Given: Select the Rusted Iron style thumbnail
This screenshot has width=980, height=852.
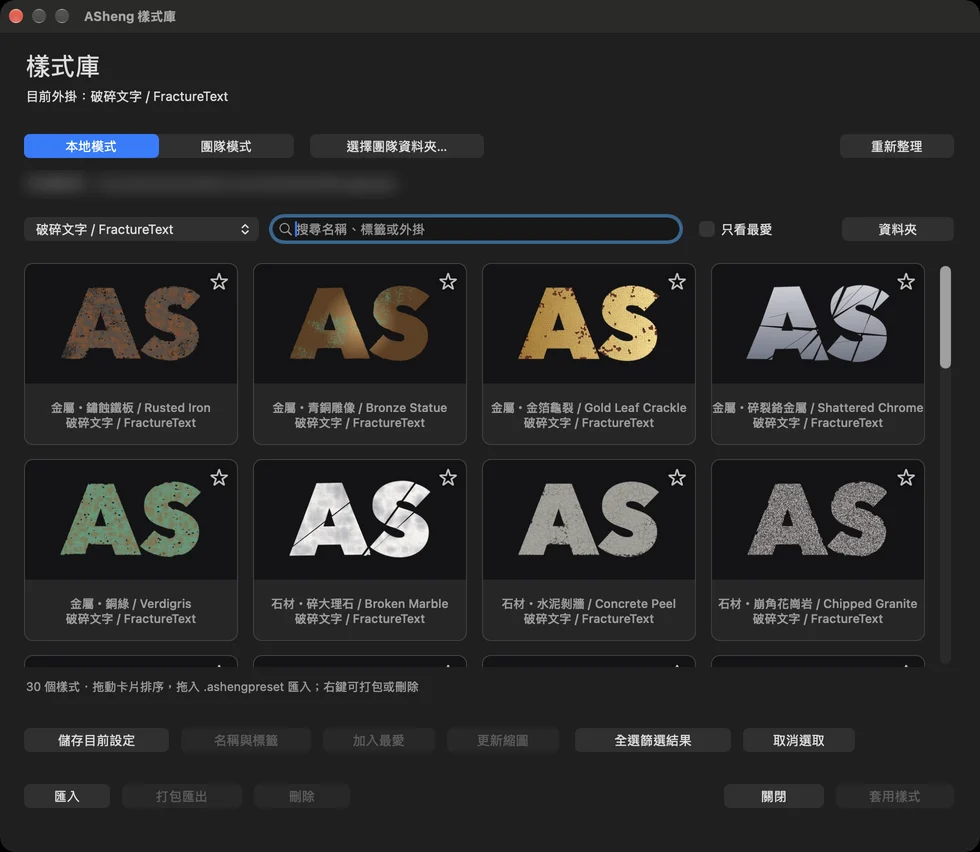Looking at the screenshot, I should [x=131, y=324].
